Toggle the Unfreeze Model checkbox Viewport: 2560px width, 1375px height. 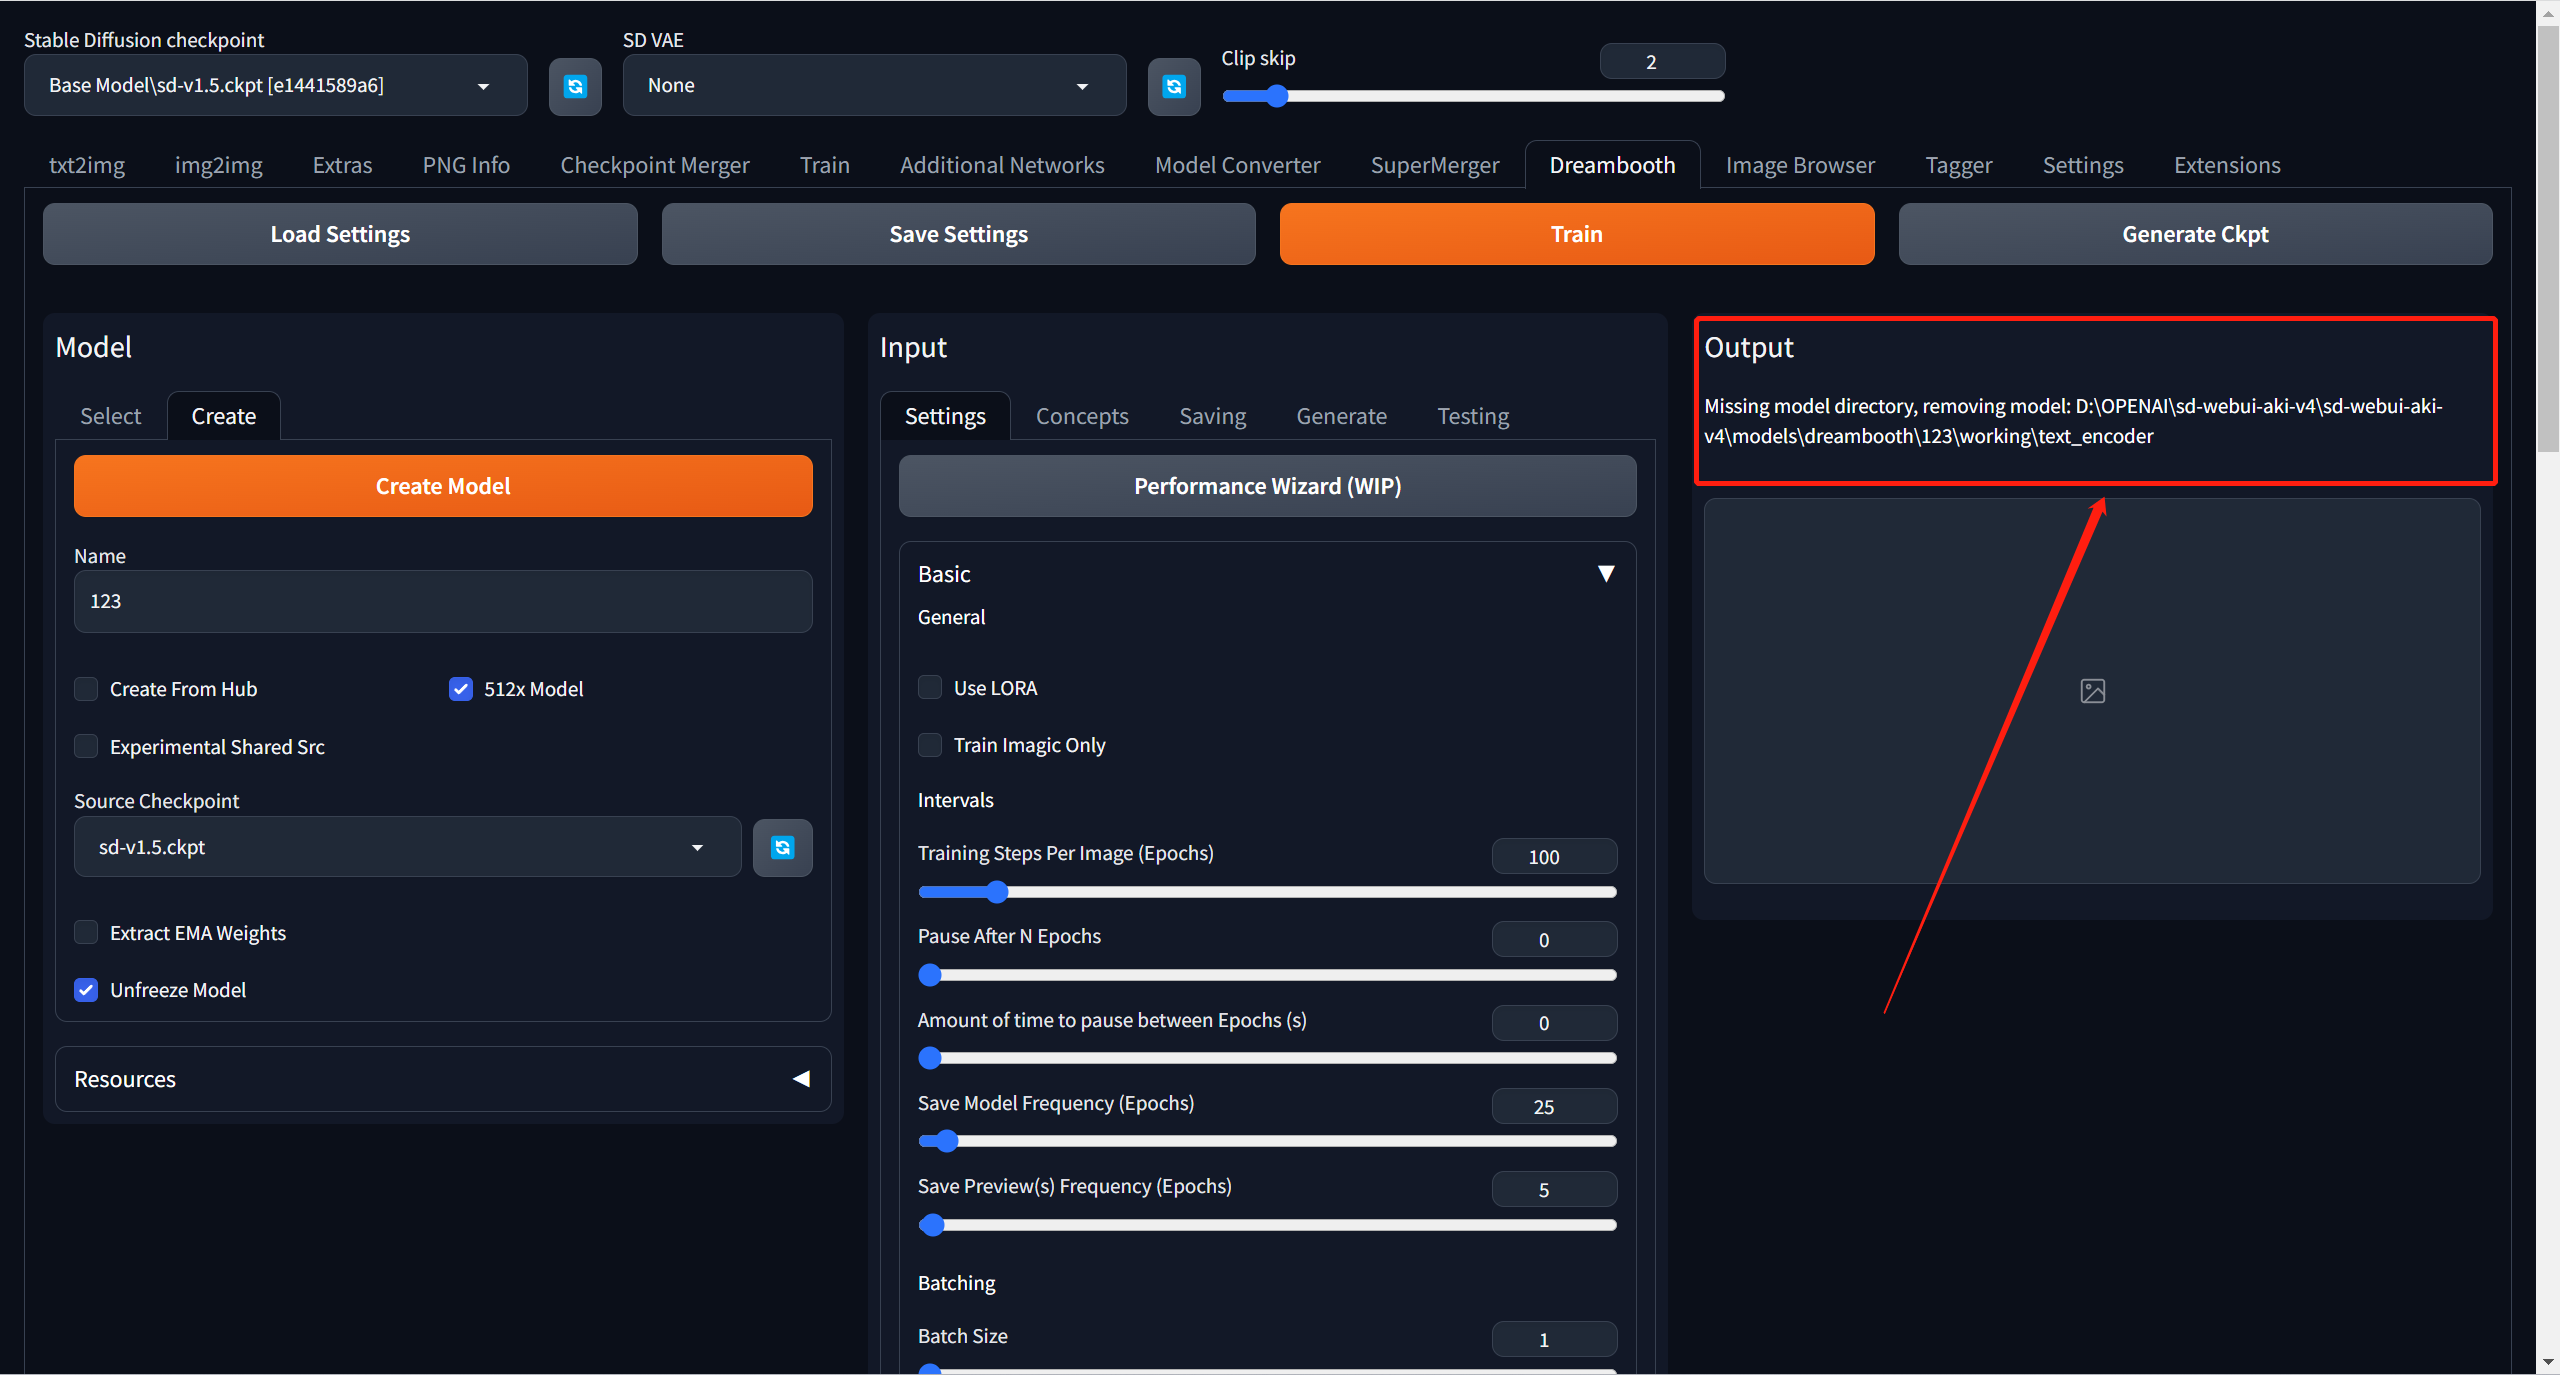point(87,990)
